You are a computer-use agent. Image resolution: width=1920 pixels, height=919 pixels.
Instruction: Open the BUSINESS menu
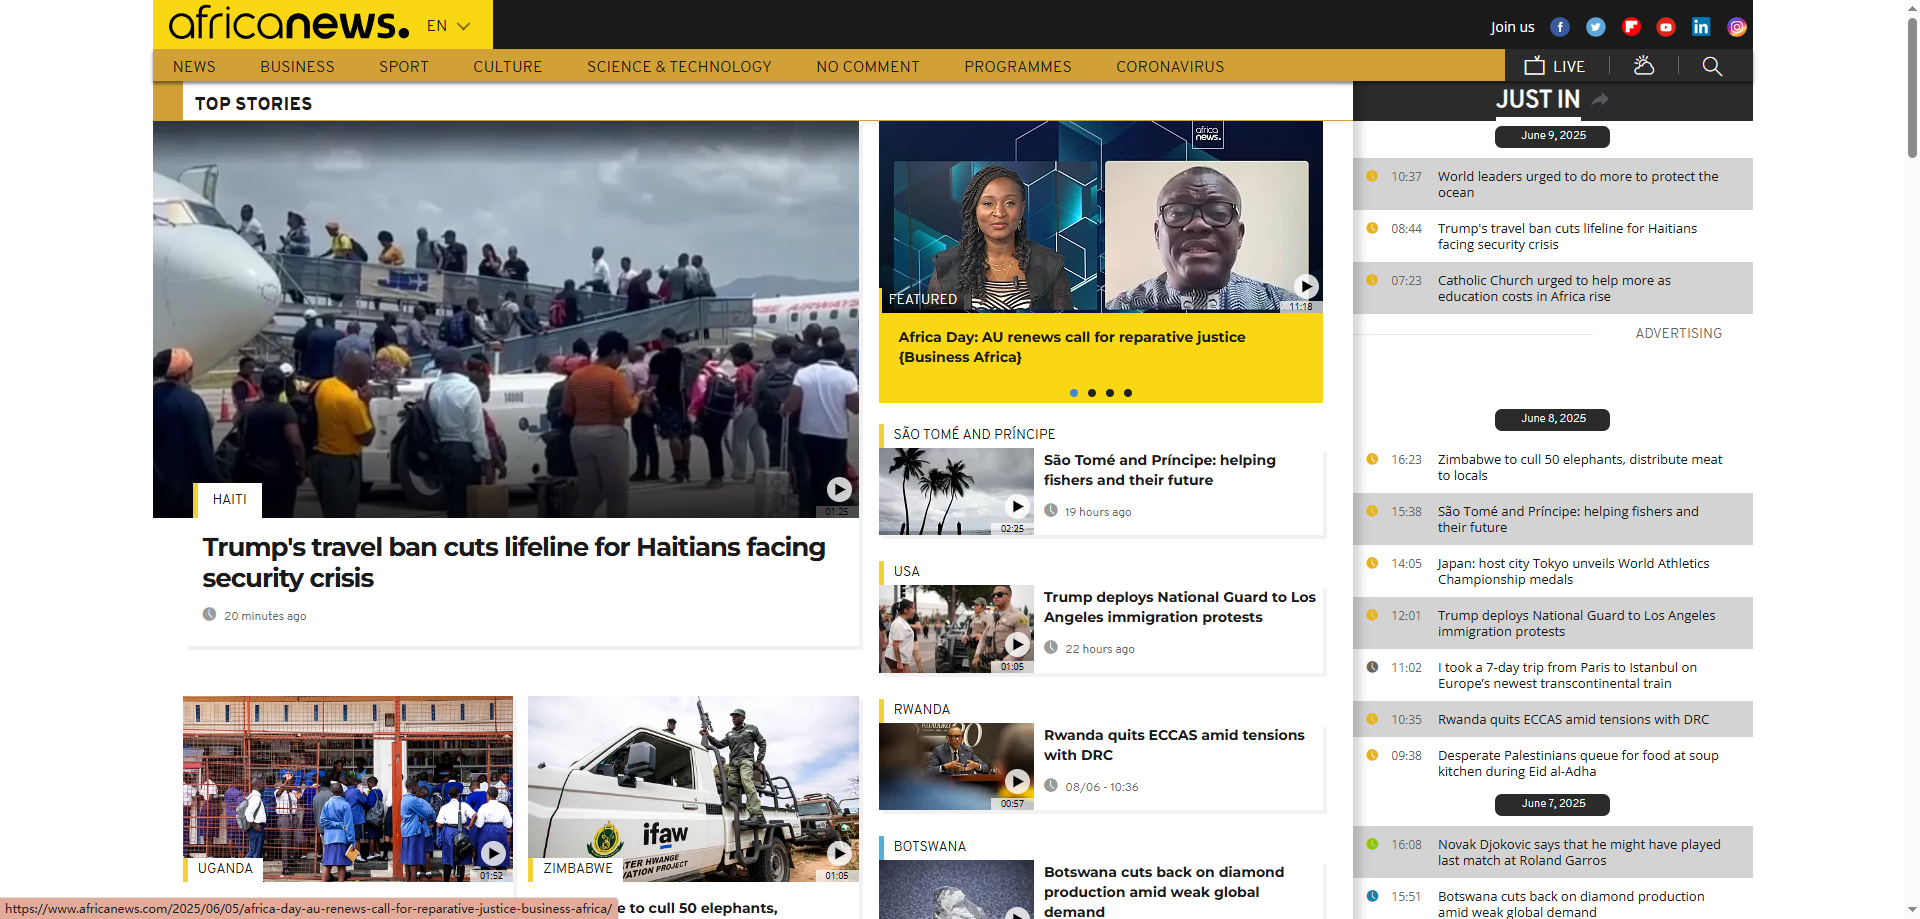coord(297,66)
